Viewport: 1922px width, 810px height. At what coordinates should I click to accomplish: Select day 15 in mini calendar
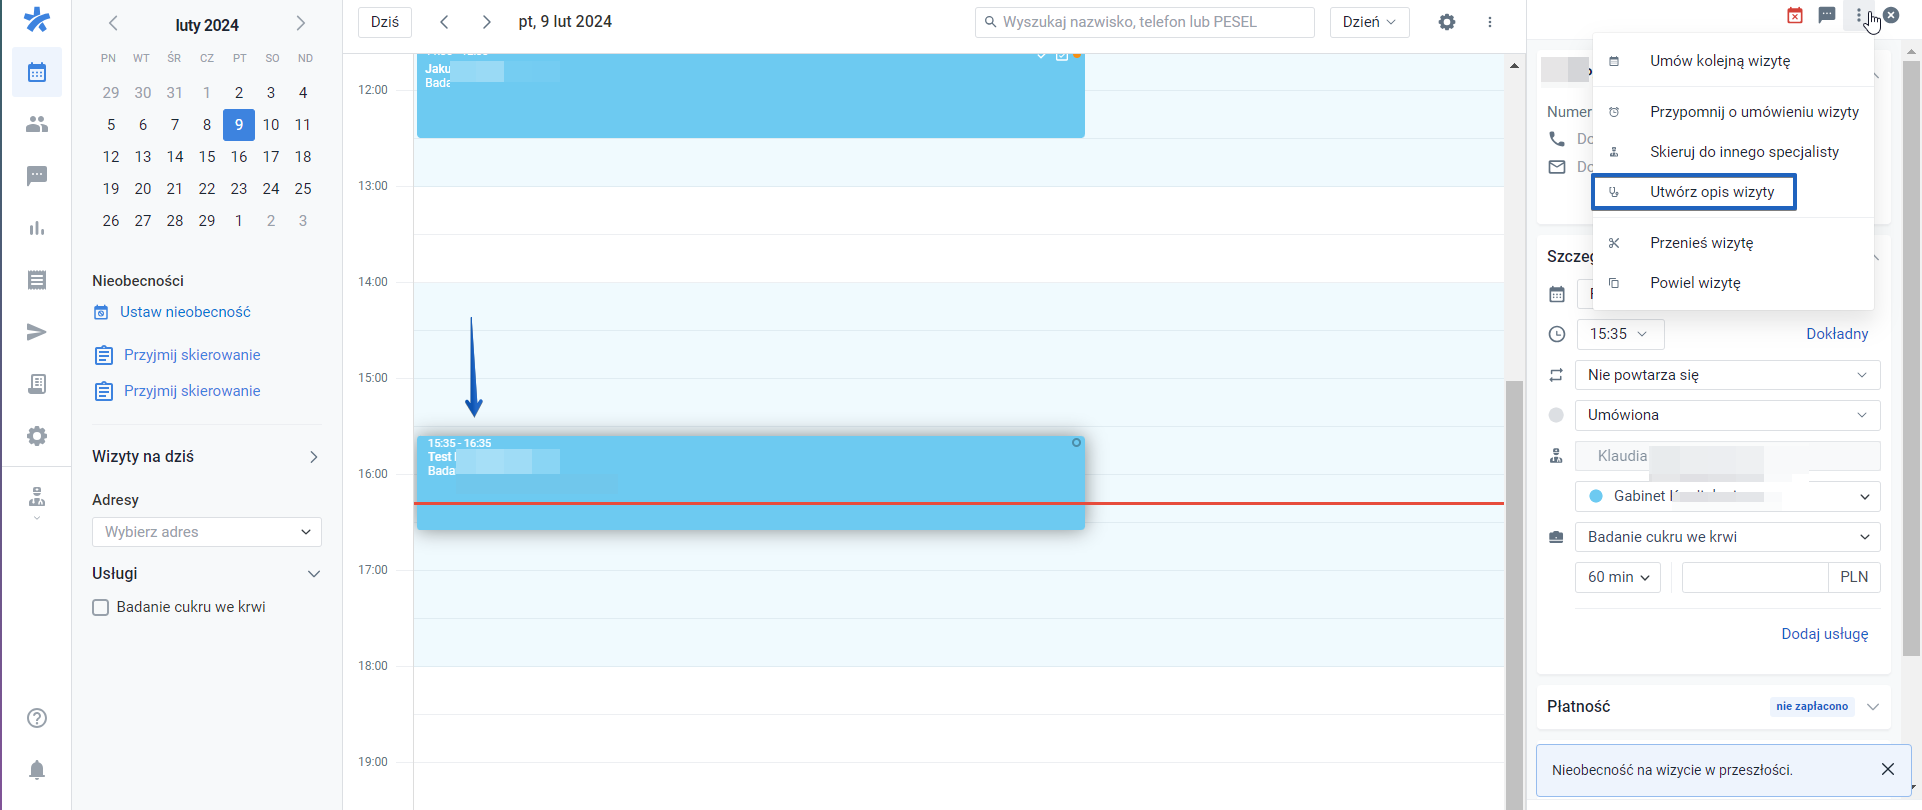coord(207,157)
